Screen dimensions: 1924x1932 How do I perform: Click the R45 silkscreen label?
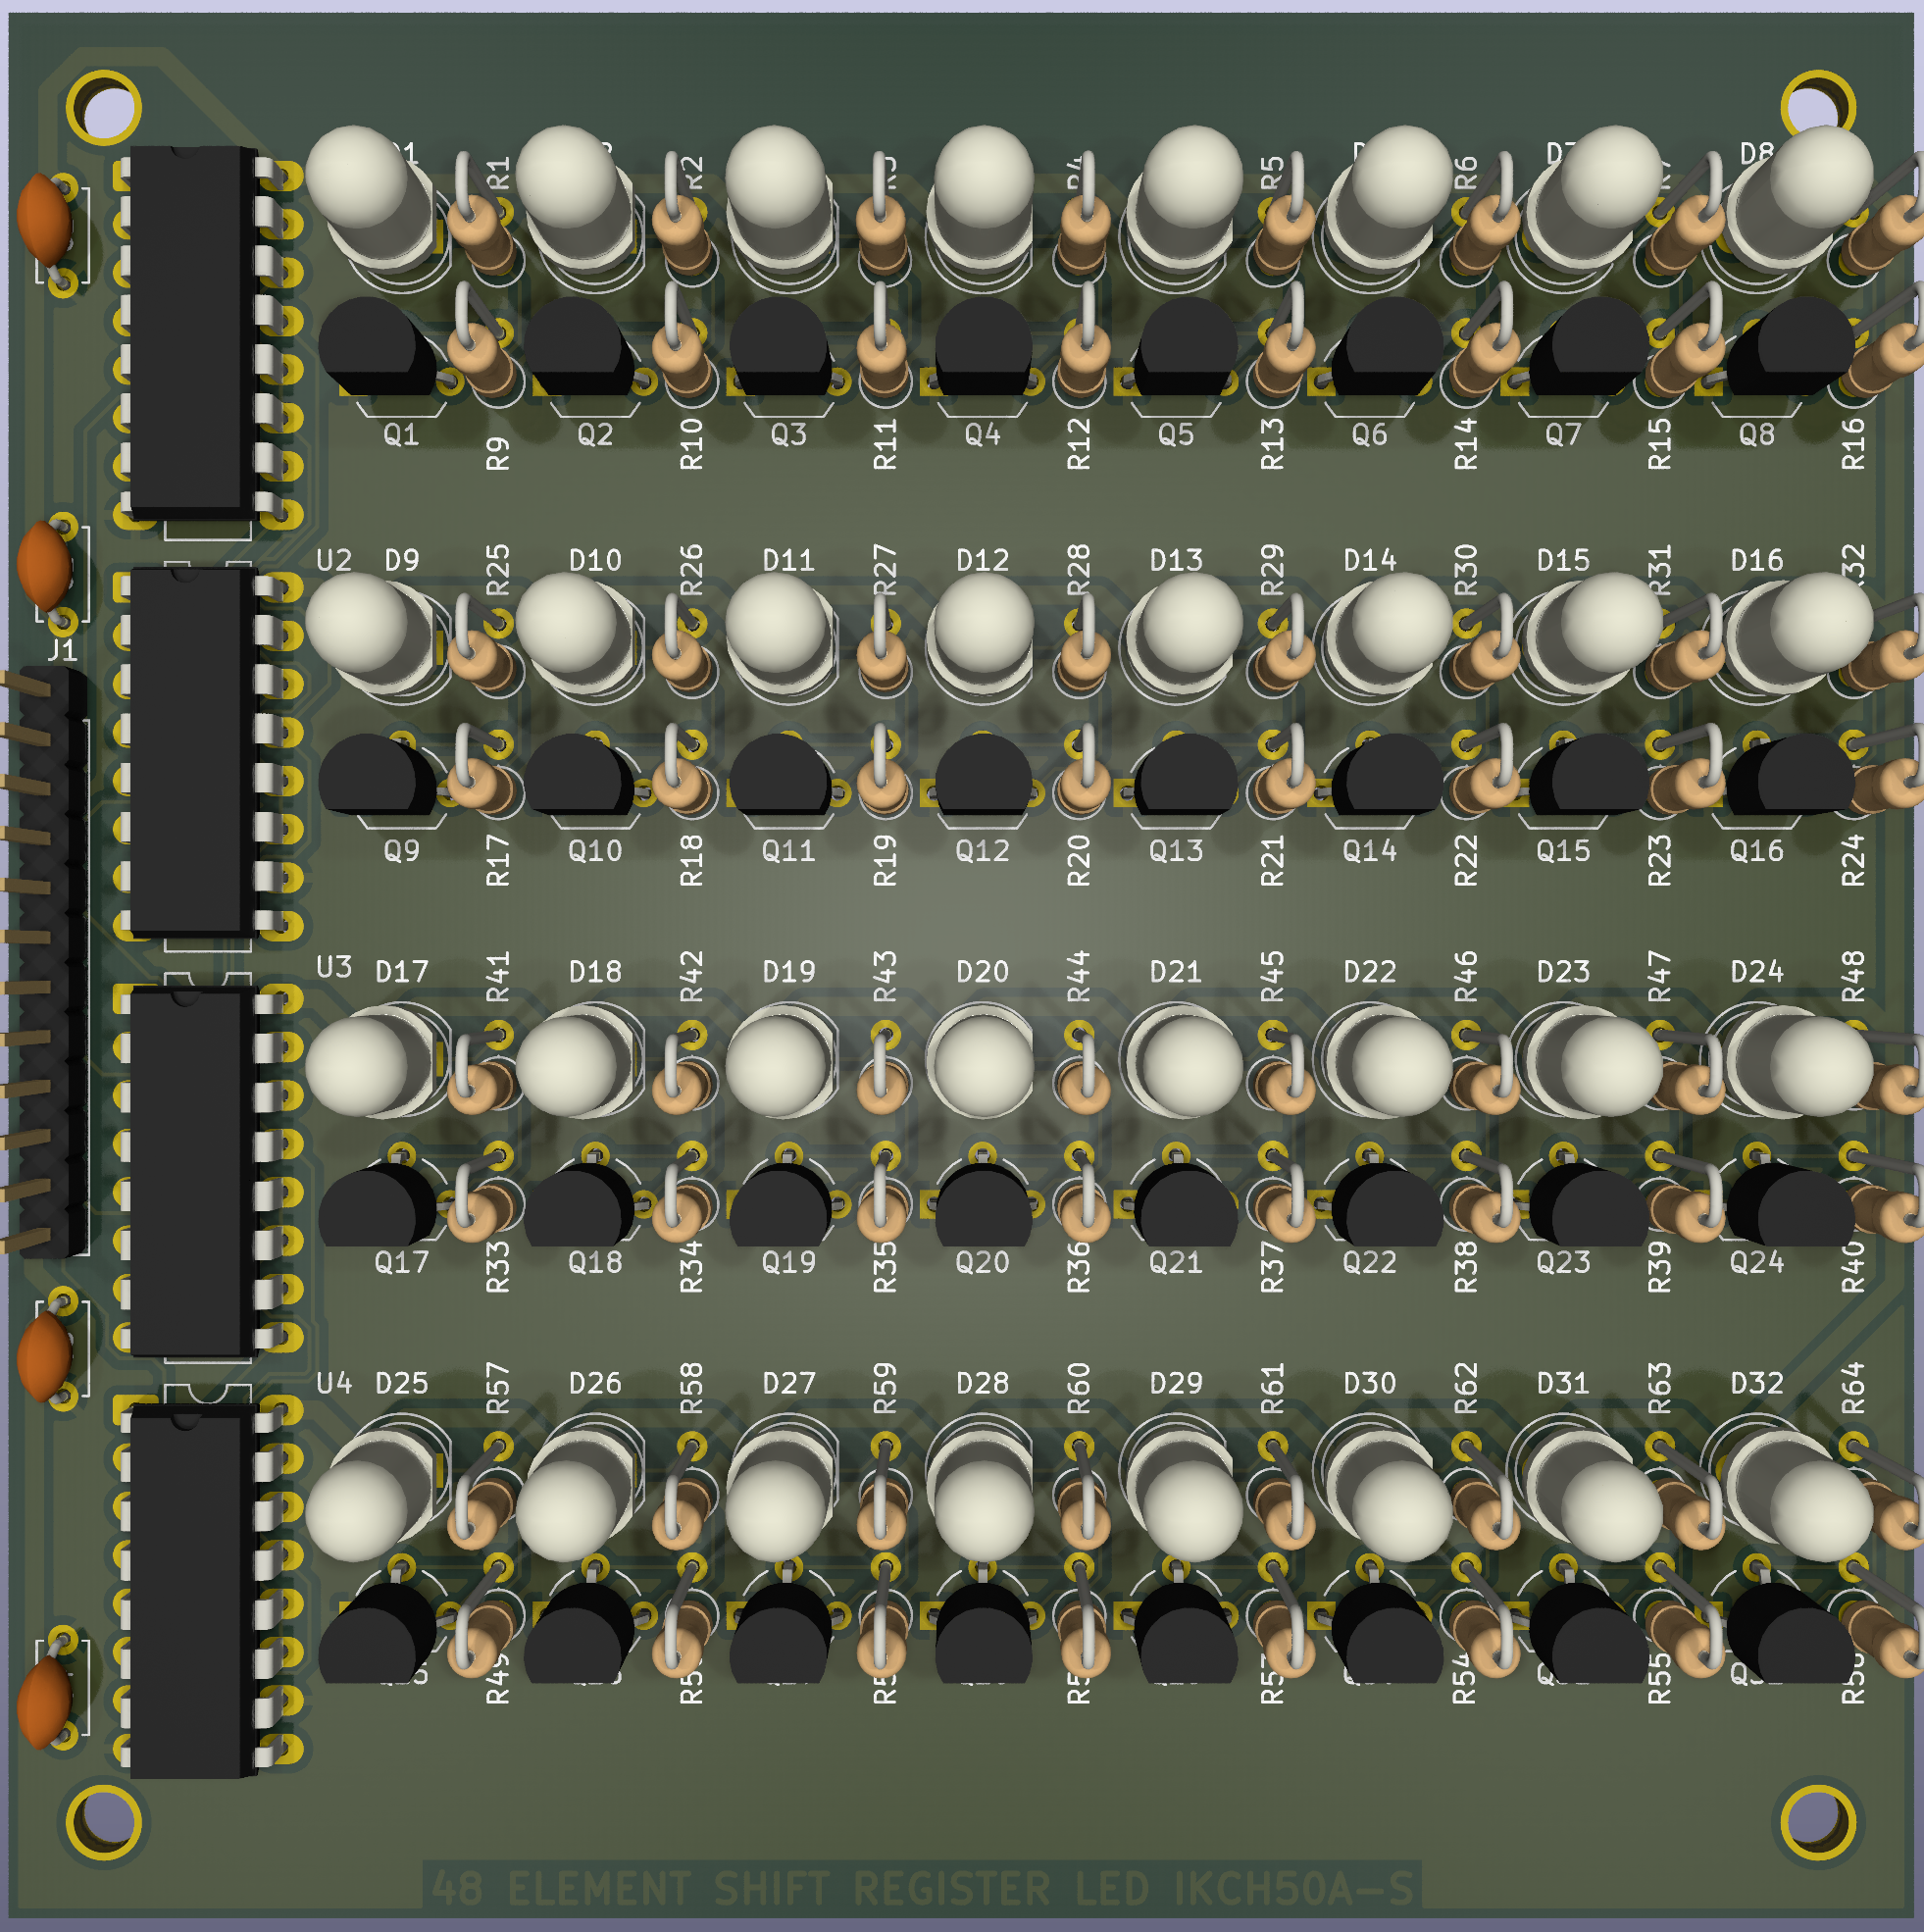point(1271,977)
